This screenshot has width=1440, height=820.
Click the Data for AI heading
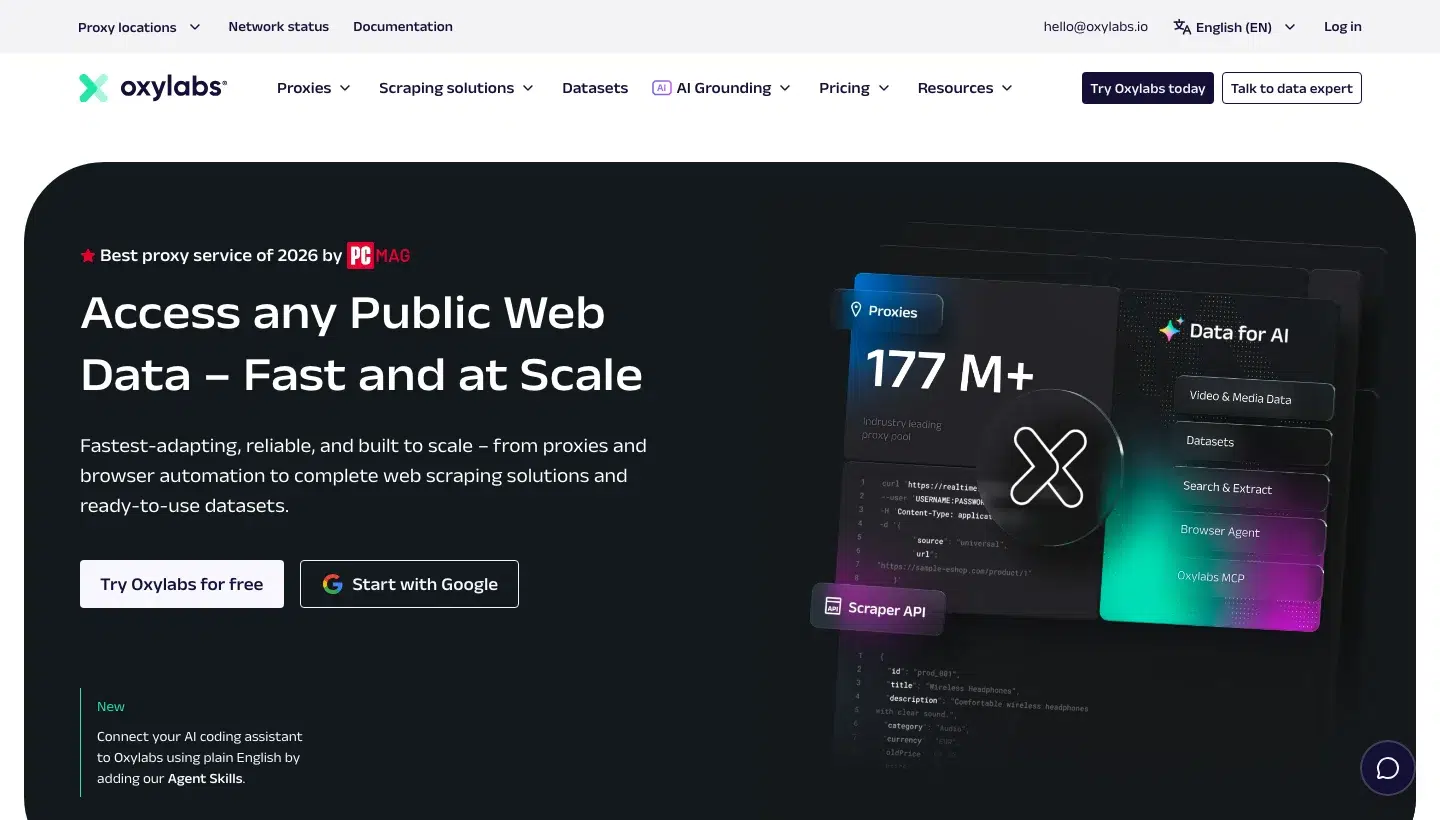pos(1239,333)
